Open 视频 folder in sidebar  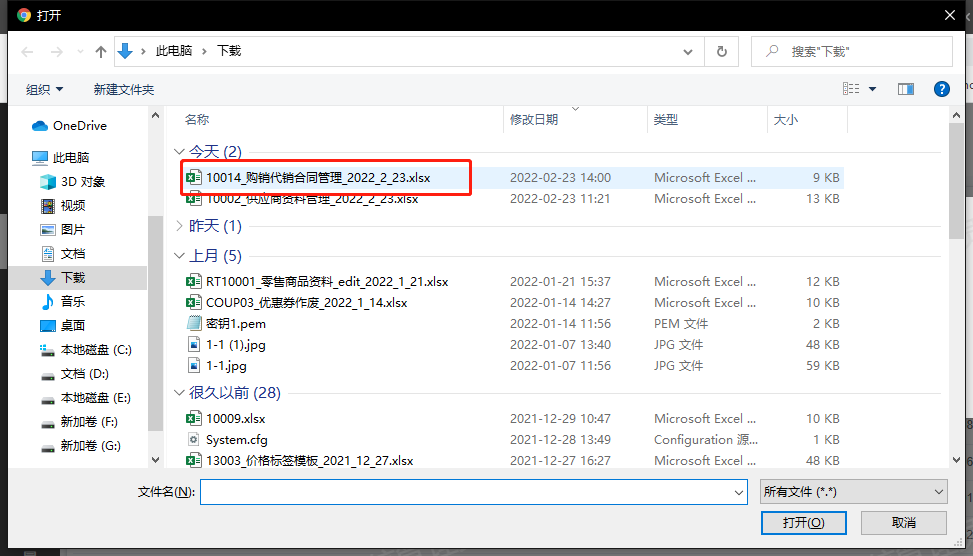(63, 206)
